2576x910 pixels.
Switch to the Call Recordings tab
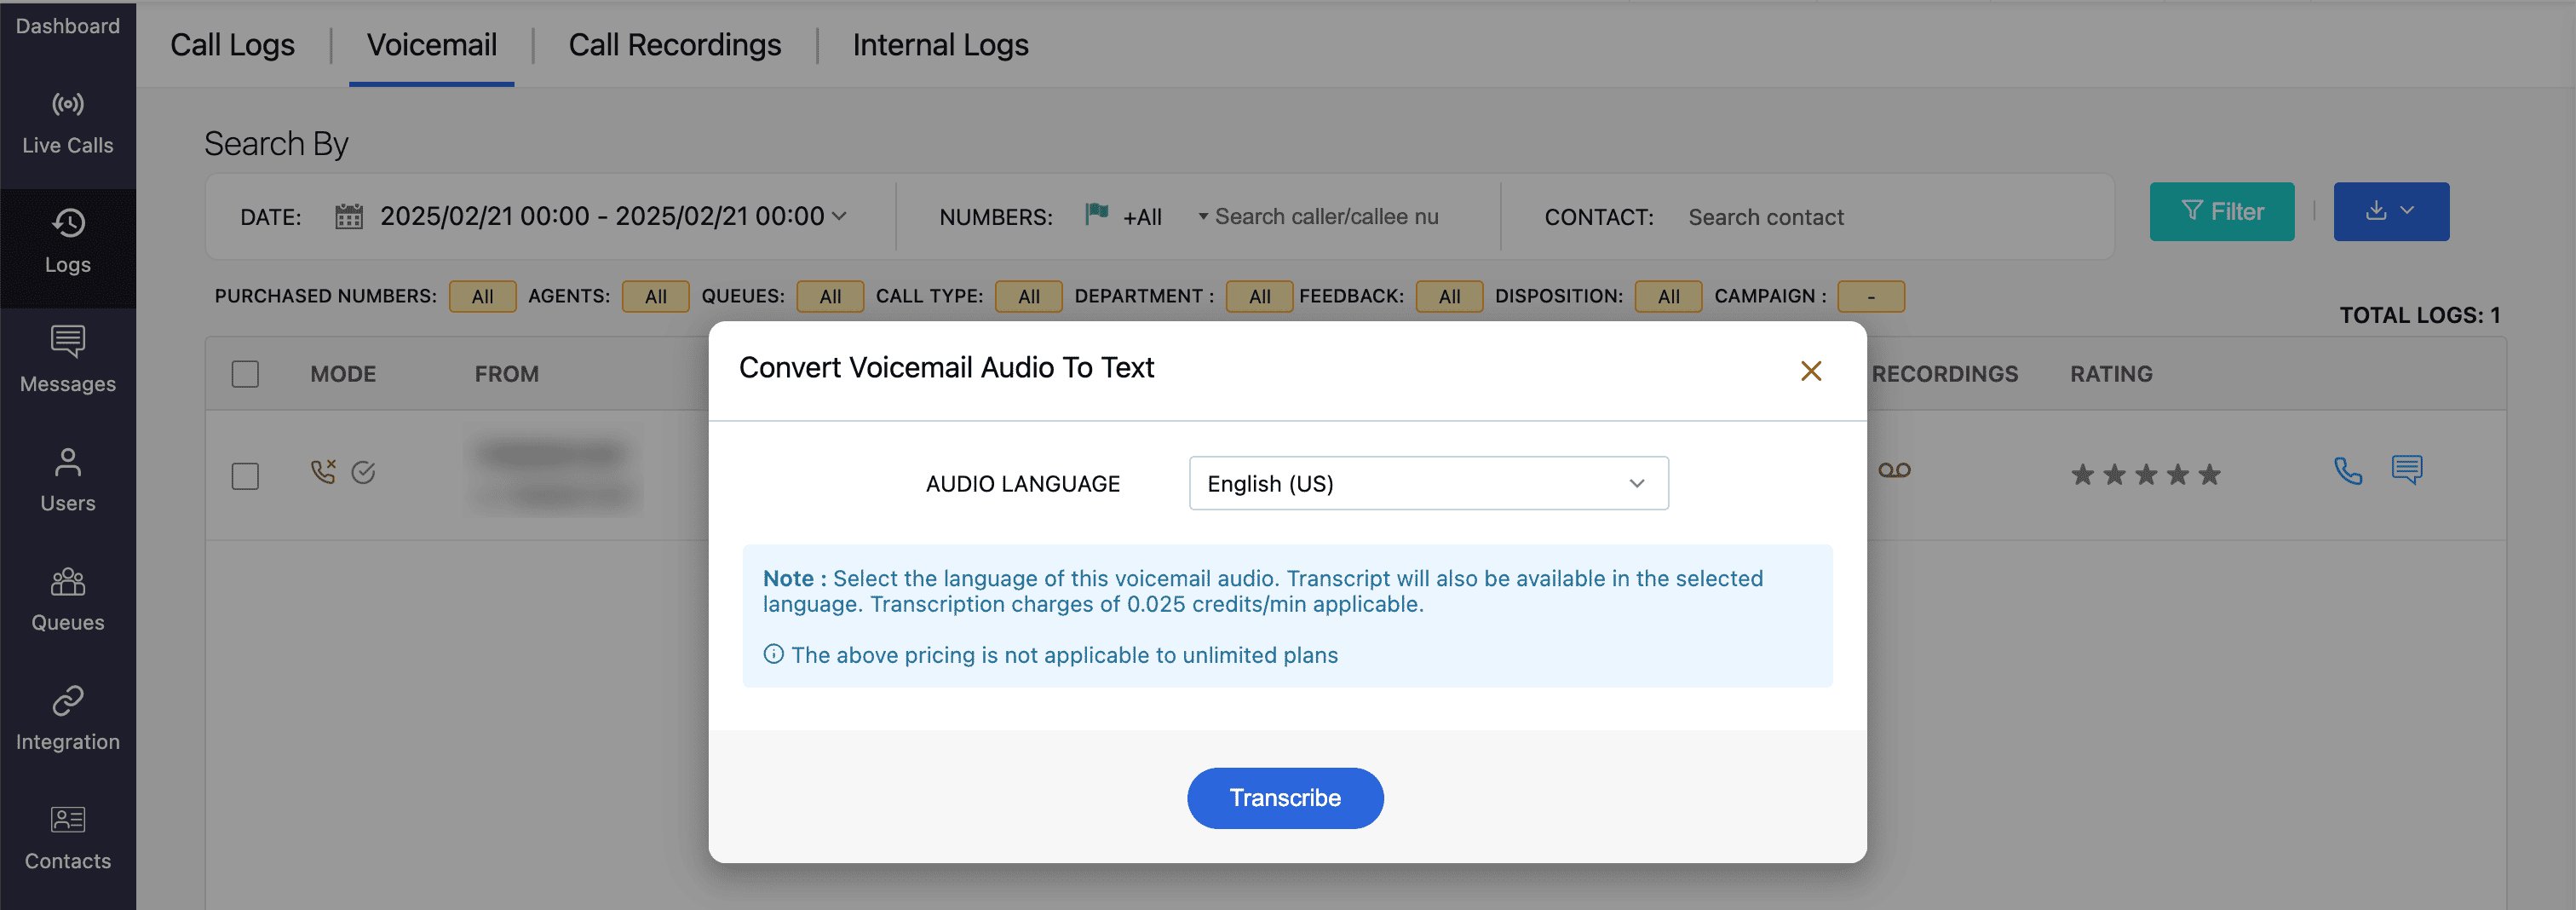[x=674, y=45]
